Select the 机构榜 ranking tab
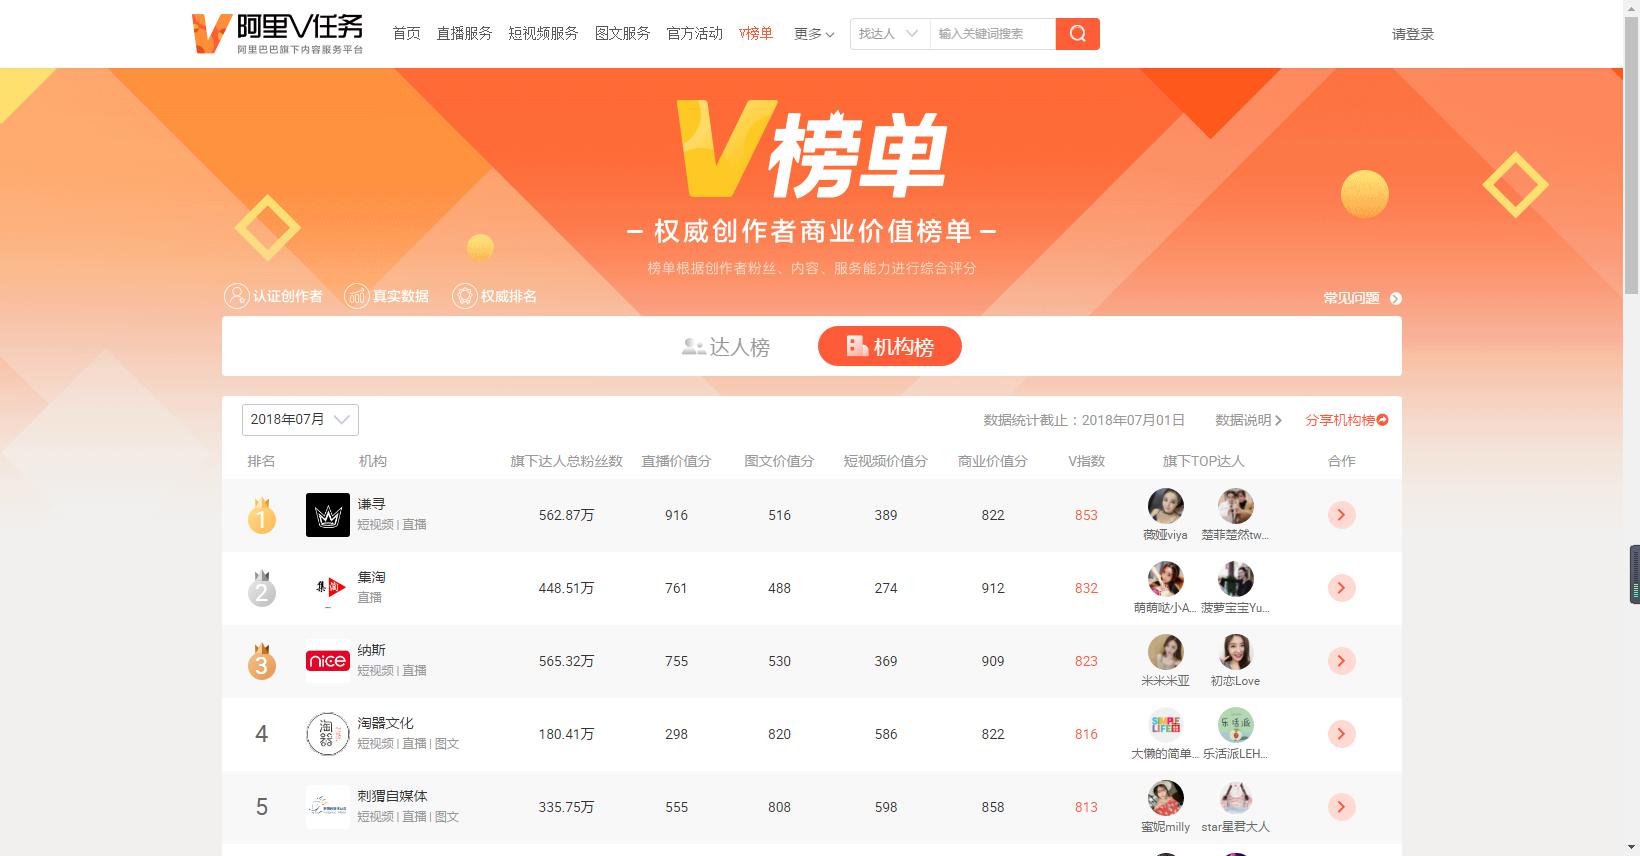1640x856 pixels. [889, 347]
